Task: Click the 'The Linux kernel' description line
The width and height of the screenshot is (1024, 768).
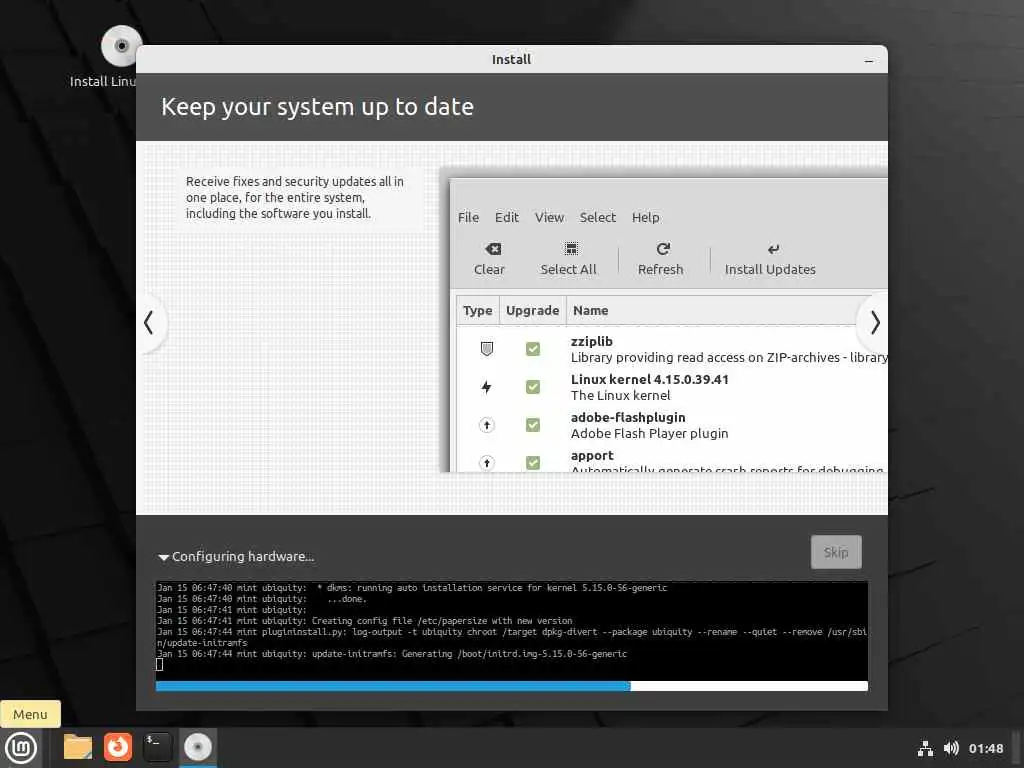Action: [620, 396]
